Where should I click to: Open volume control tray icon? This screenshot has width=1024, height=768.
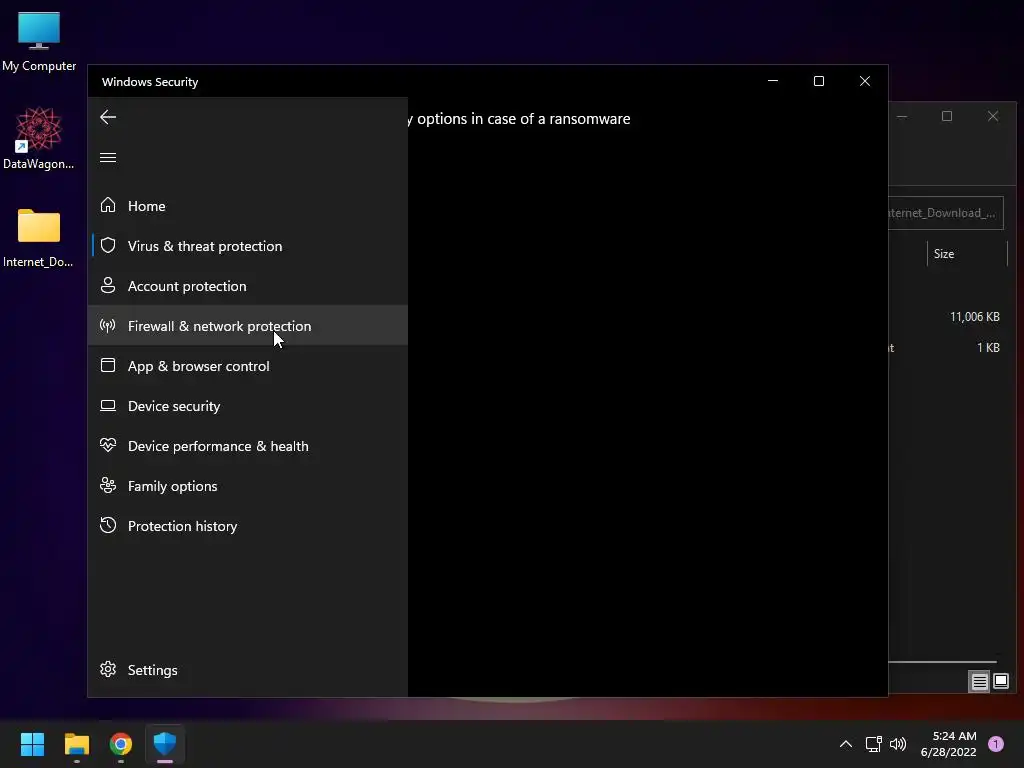point(898,744)
